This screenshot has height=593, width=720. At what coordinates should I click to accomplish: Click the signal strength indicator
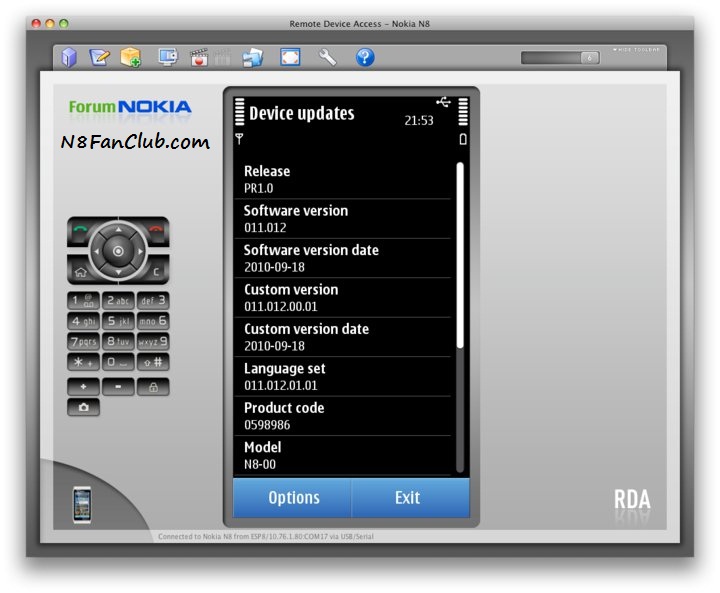[x=240, y=112]
